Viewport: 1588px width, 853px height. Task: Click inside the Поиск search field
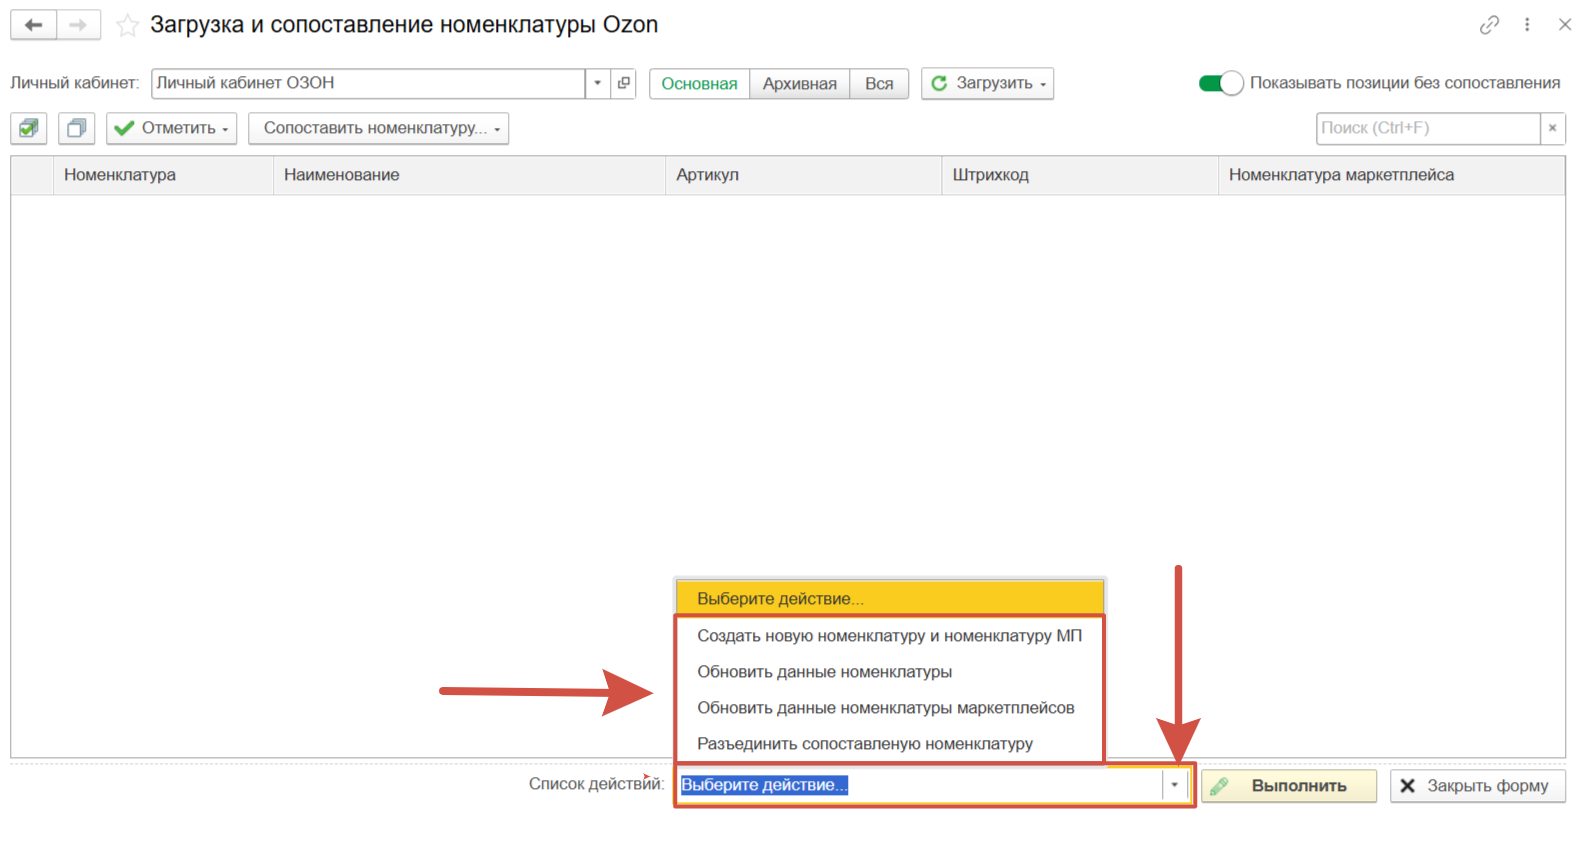point(1426,128)
